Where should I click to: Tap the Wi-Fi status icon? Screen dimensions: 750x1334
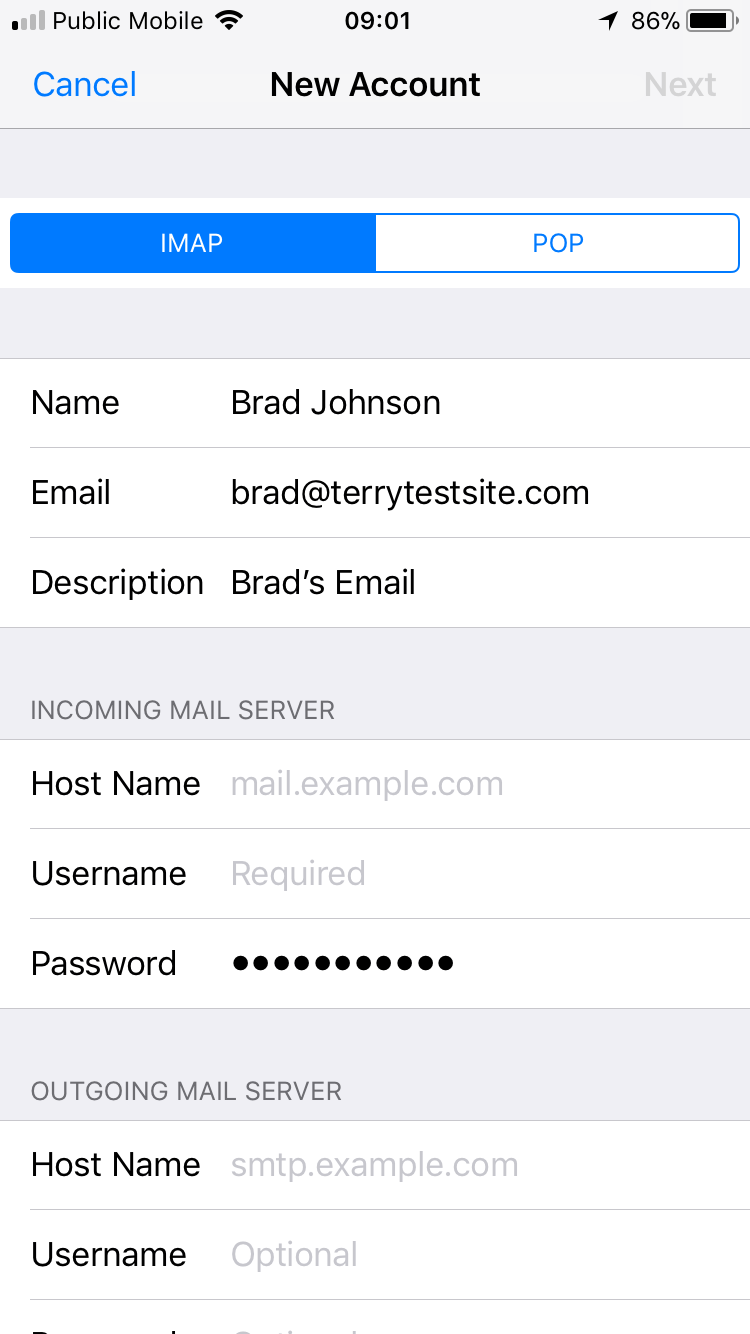(x=230, y=21)
